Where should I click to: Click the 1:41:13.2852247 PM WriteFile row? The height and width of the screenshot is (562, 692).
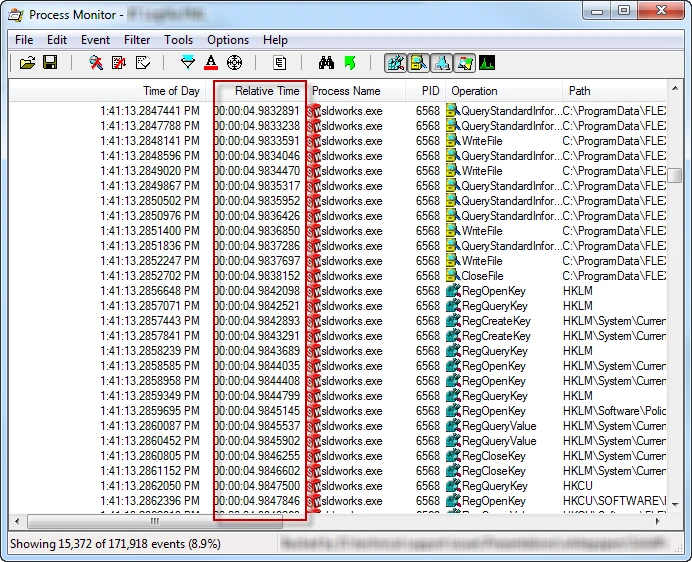(338, 261)
